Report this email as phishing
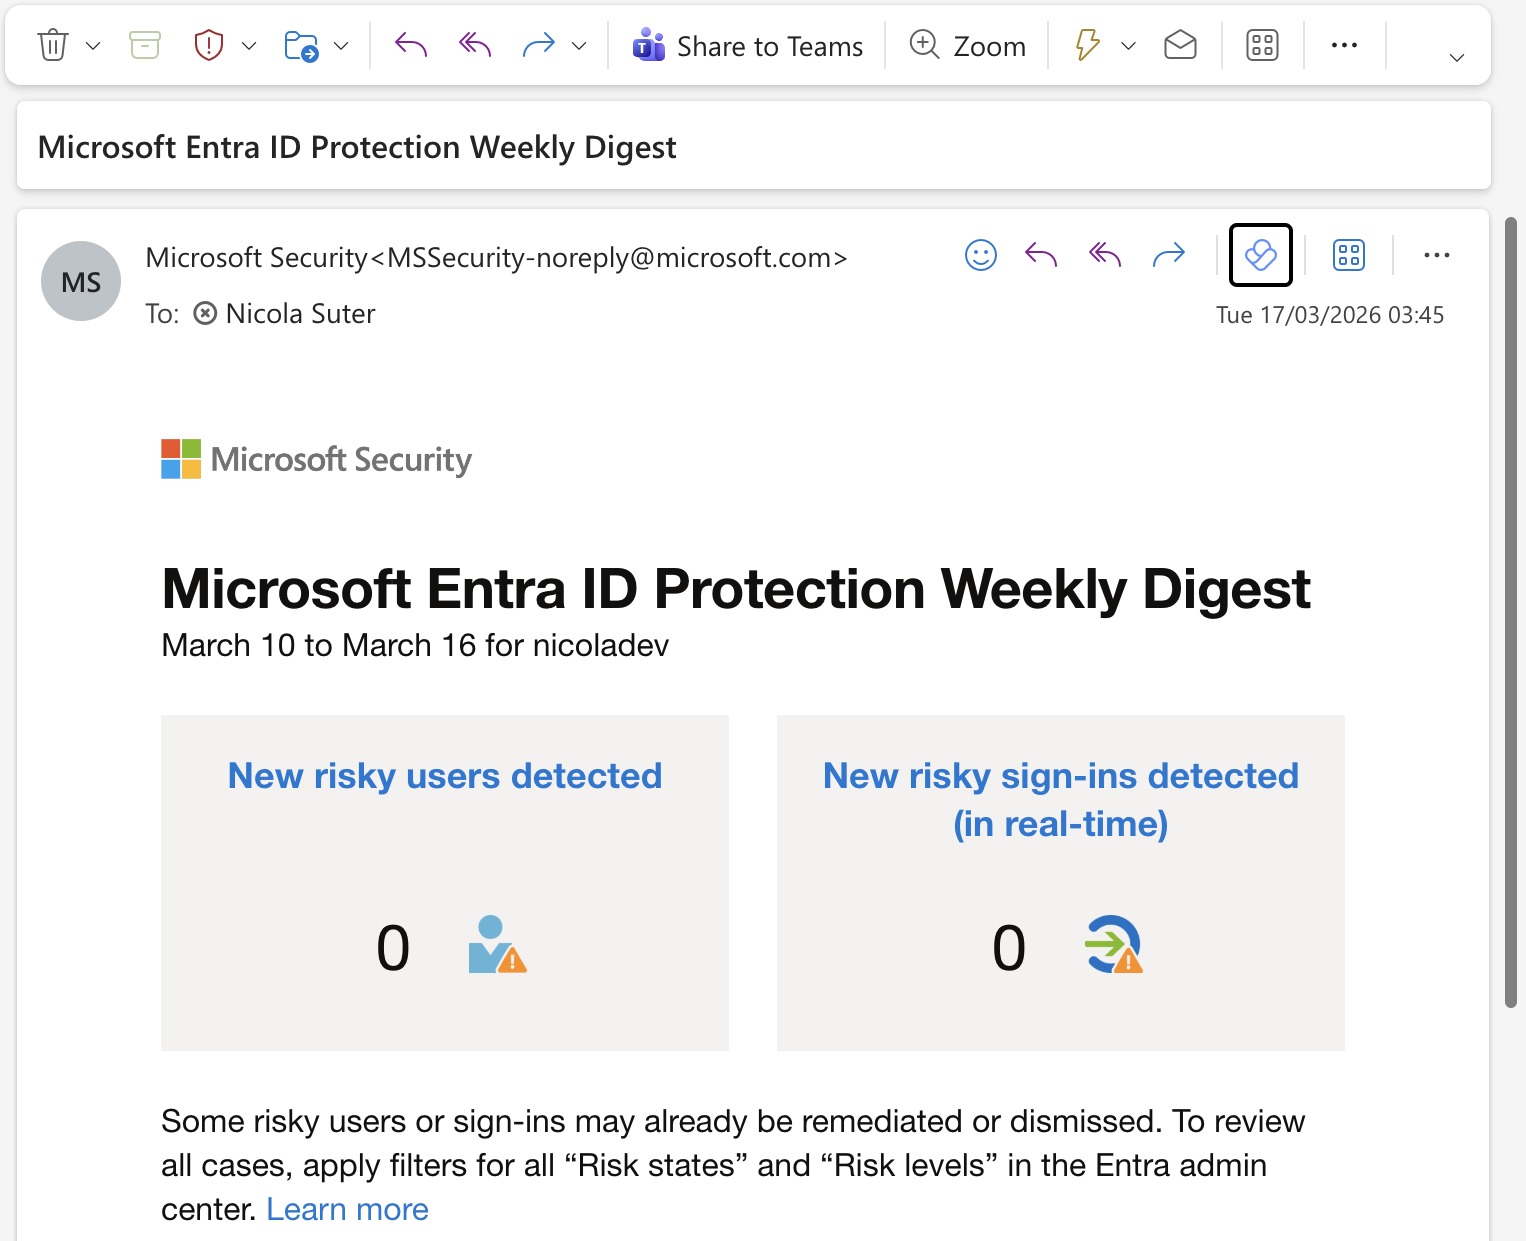The width and height of the screenshot is (1526, 1241). coord(209,45)
